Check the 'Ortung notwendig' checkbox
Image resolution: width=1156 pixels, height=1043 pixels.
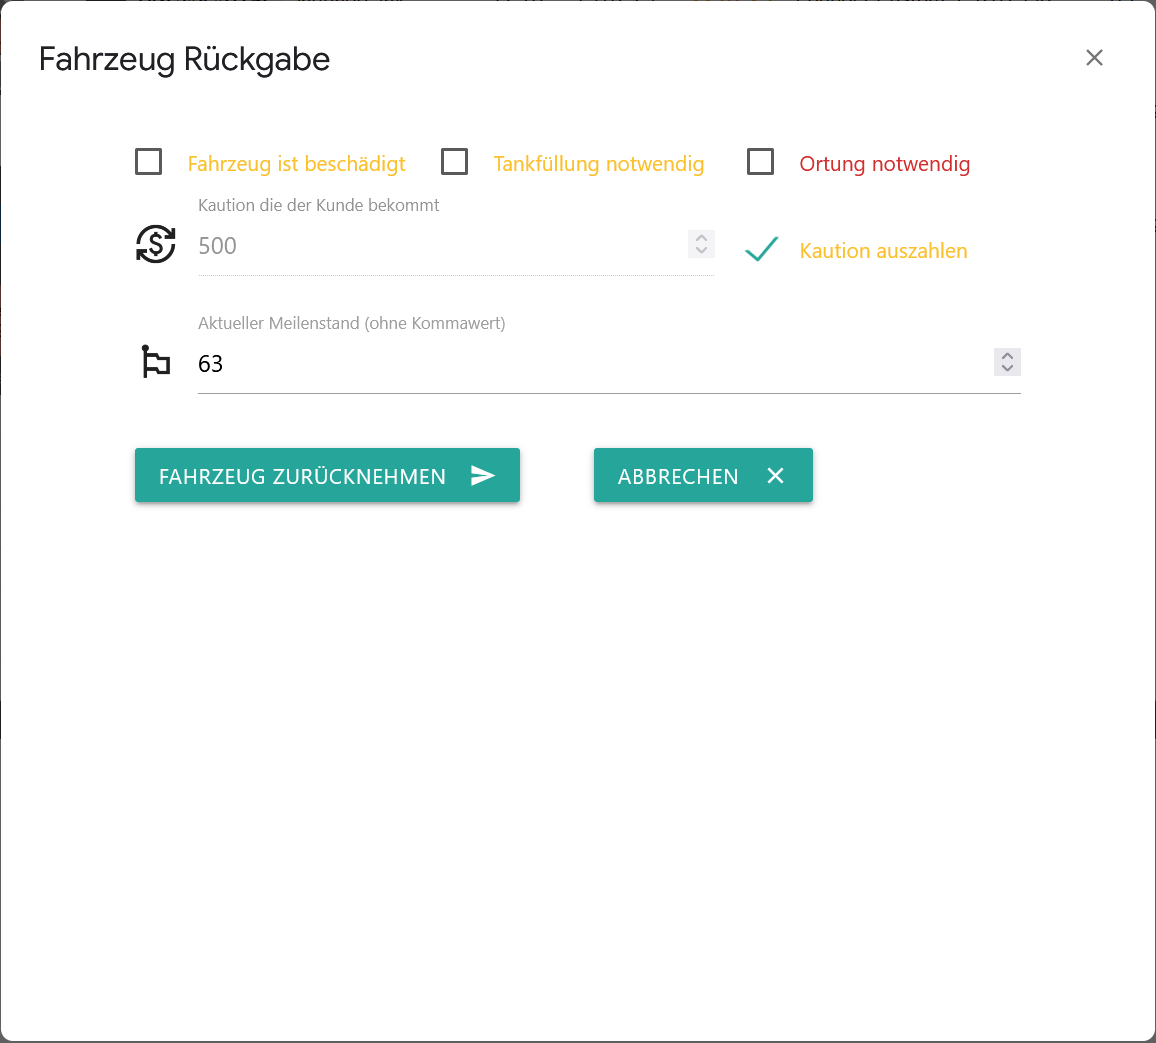760,161
